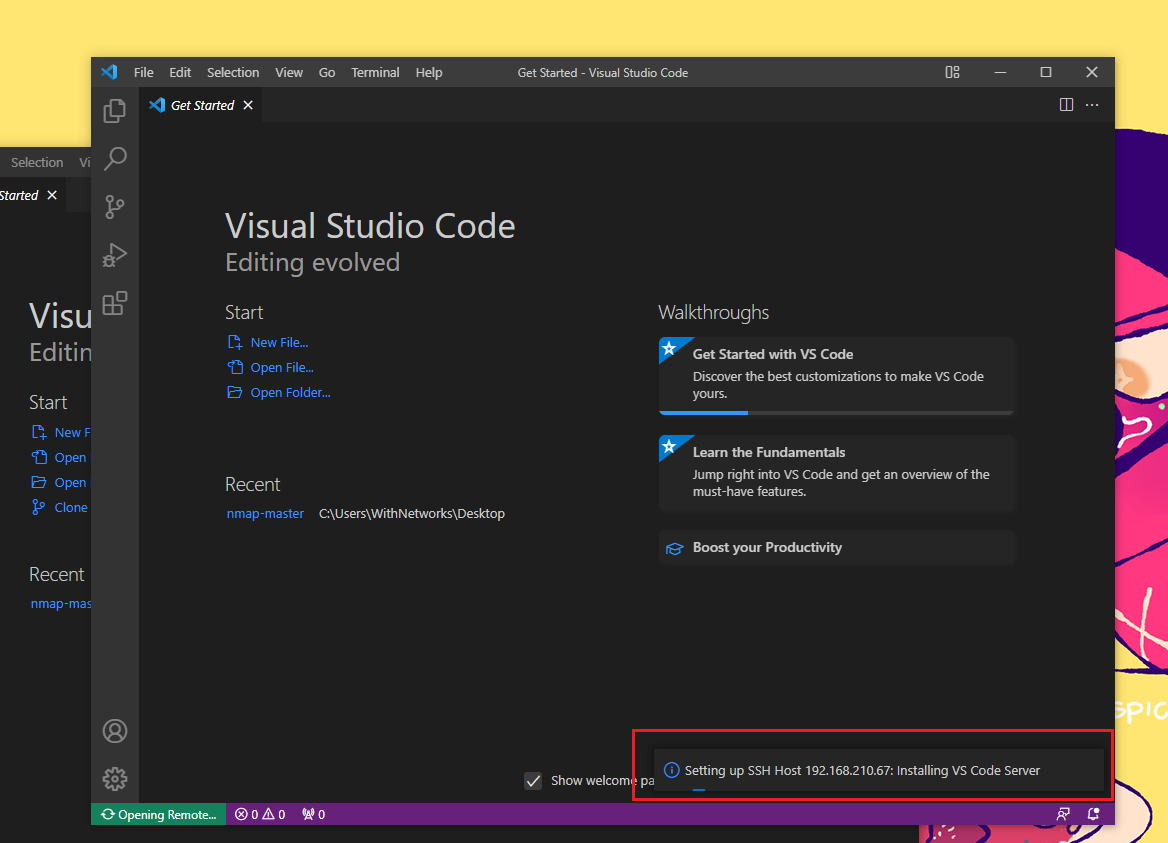Click the VS Code logo in title bar
Screen dimensions: 1168x843
tap(110, 72)
